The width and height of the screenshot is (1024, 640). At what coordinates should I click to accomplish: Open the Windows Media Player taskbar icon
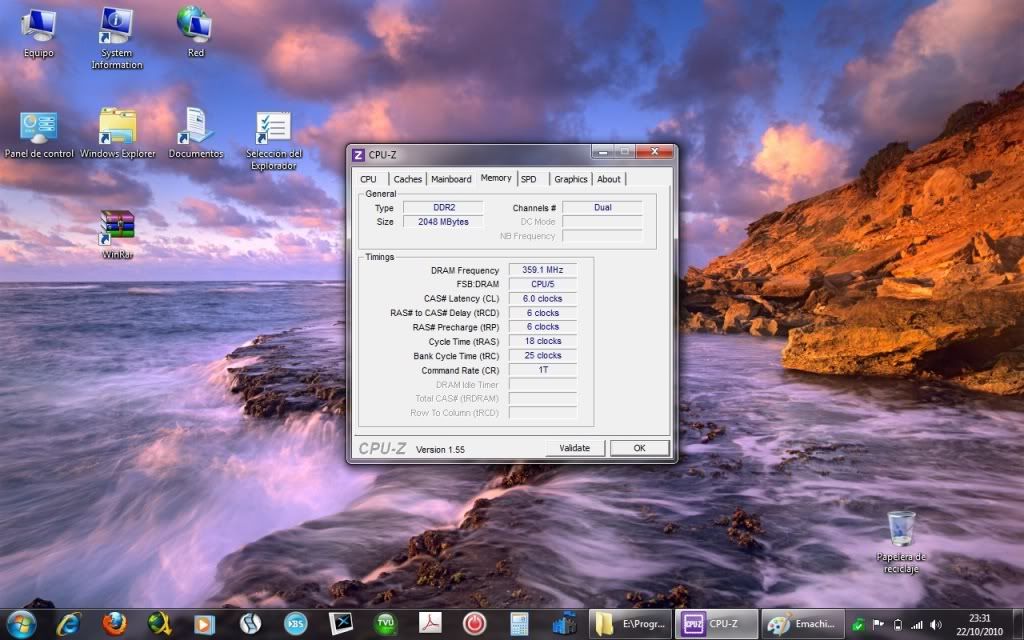tap(204, 624)
